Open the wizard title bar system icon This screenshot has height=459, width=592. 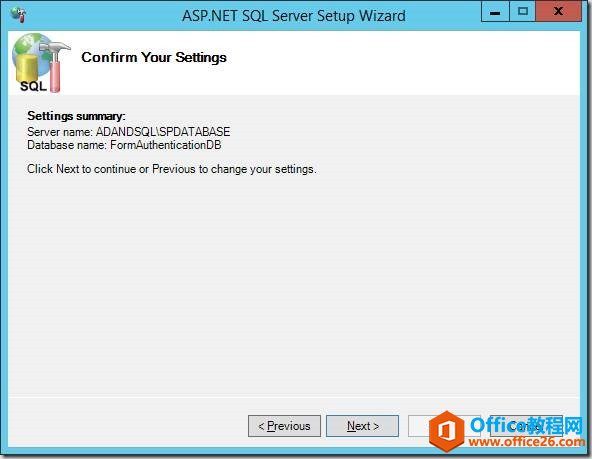[18, 15]
